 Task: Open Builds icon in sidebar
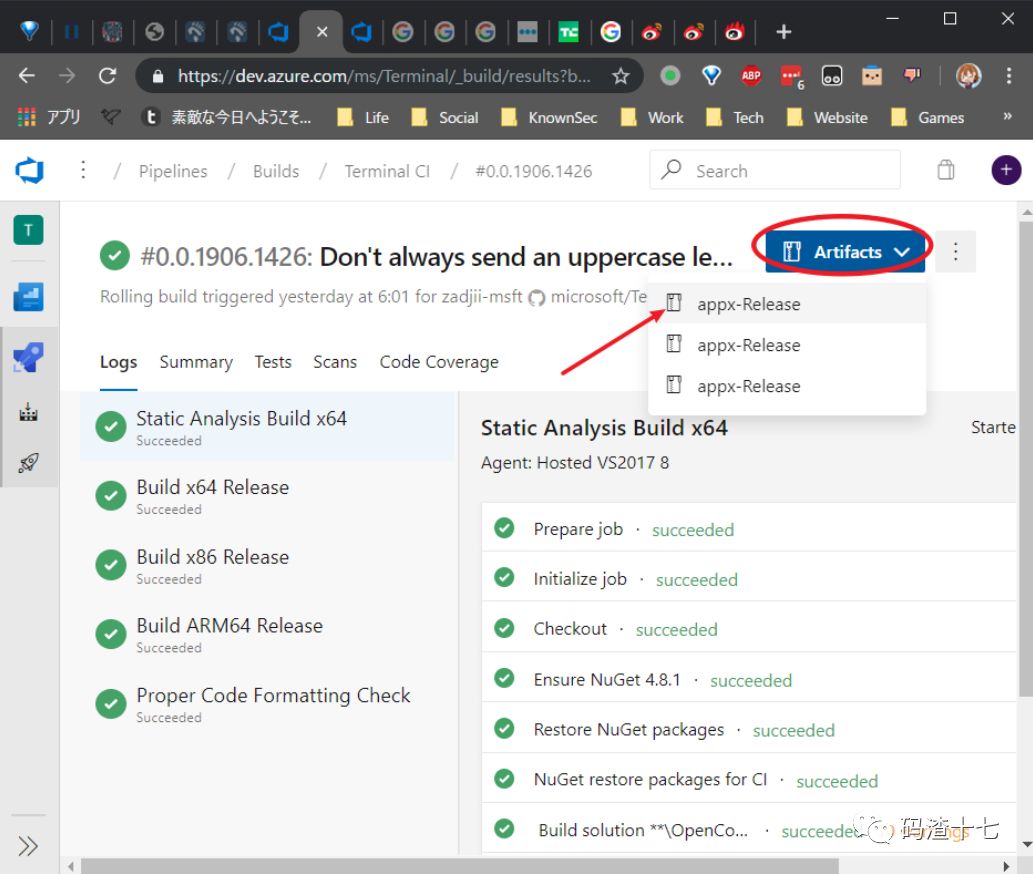28,412
